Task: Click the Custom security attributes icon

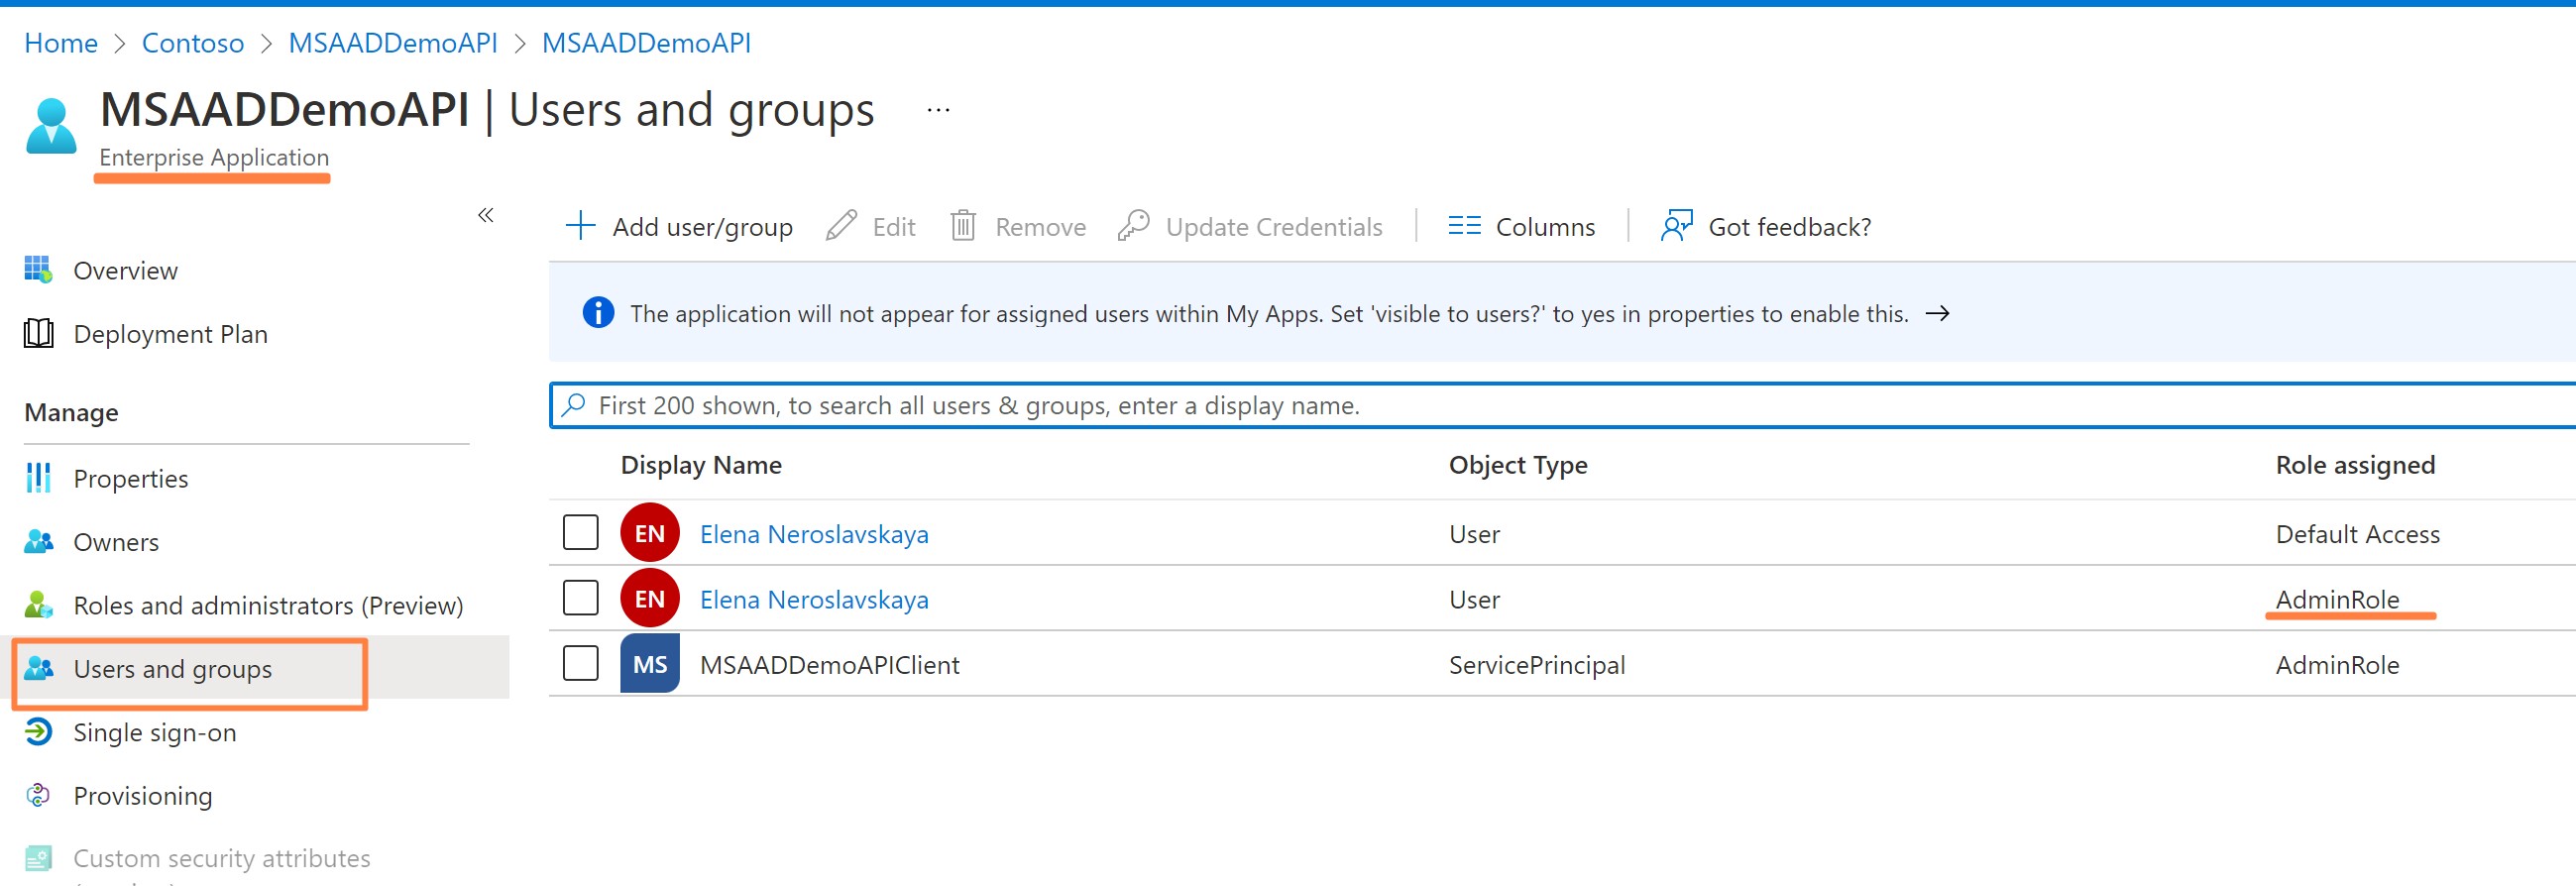Action: [x=38, y=858]
